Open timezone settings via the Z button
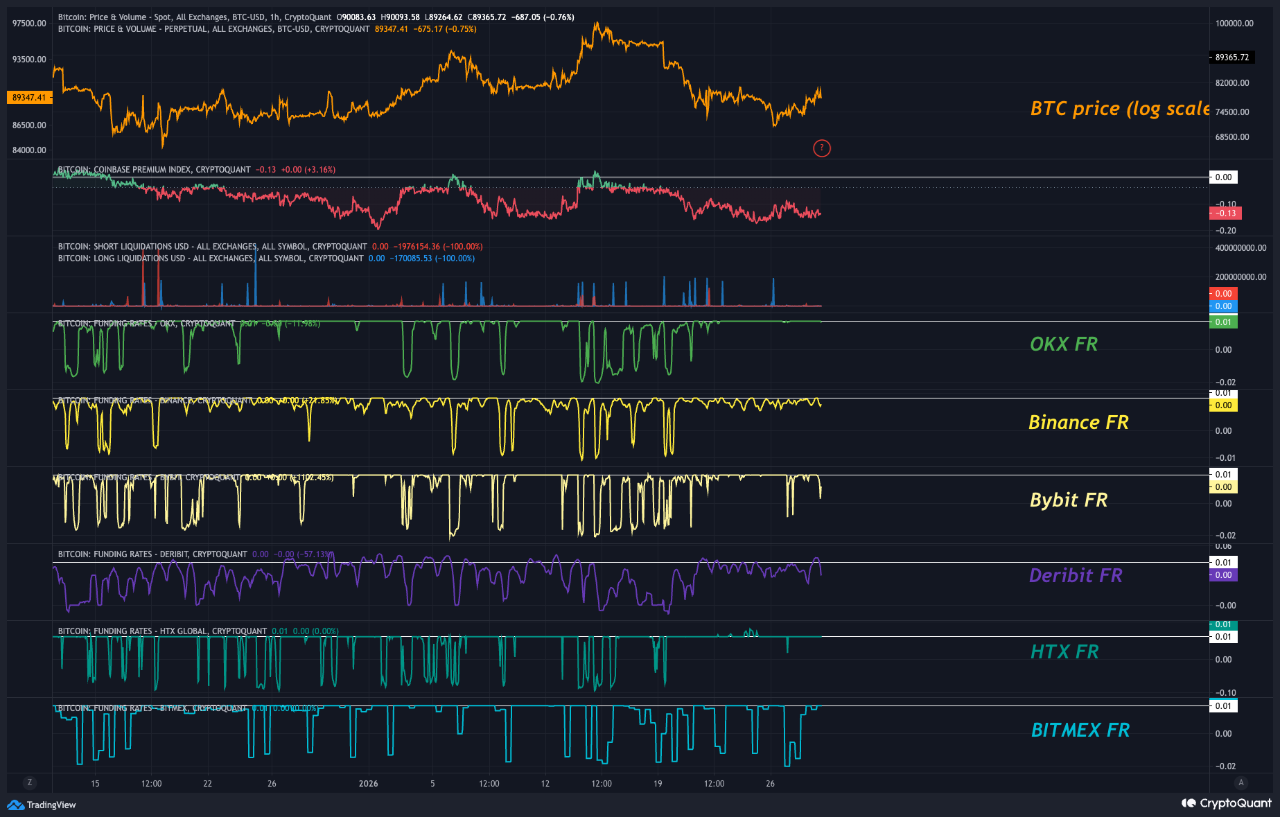The width and height of the screenshot is (1280, 817). tap(29, 783)
